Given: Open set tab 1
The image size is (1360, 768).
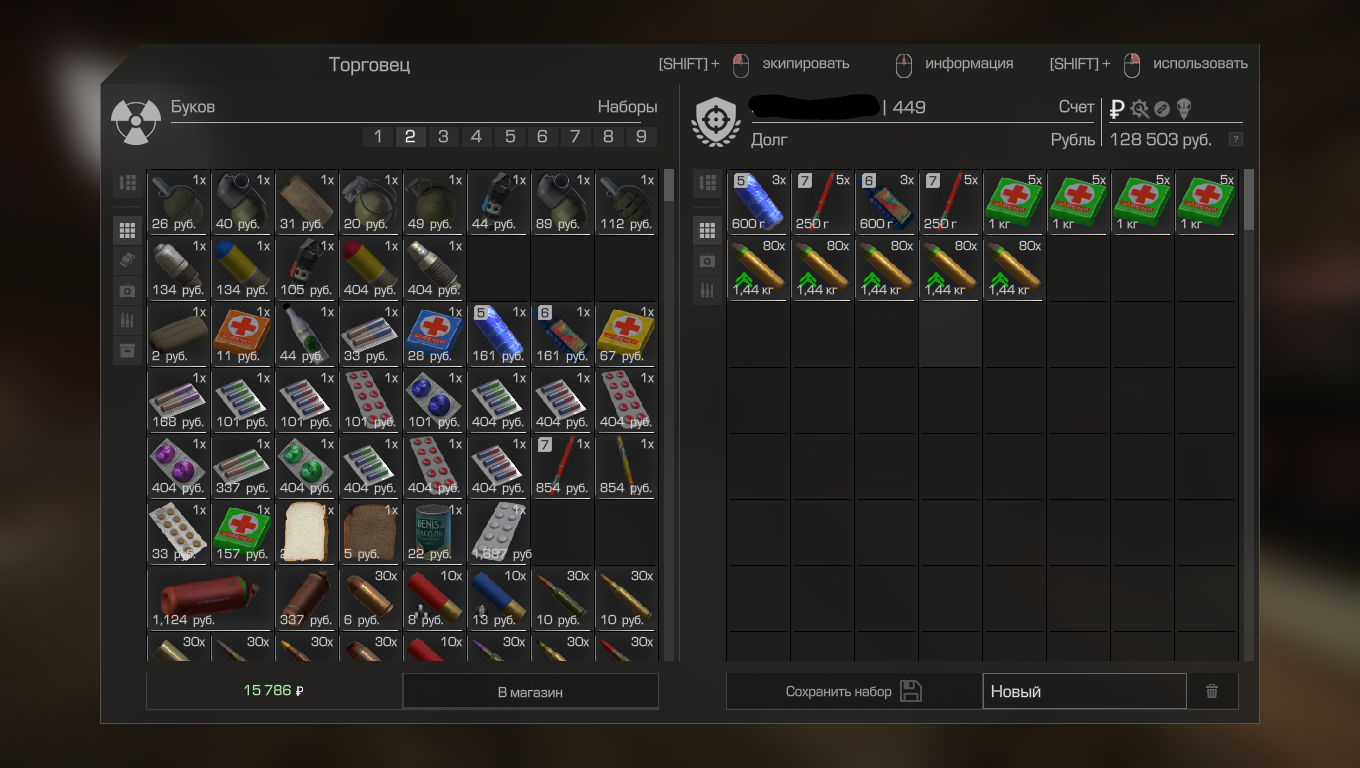Looking at the screenshot, I should point(378,137).
